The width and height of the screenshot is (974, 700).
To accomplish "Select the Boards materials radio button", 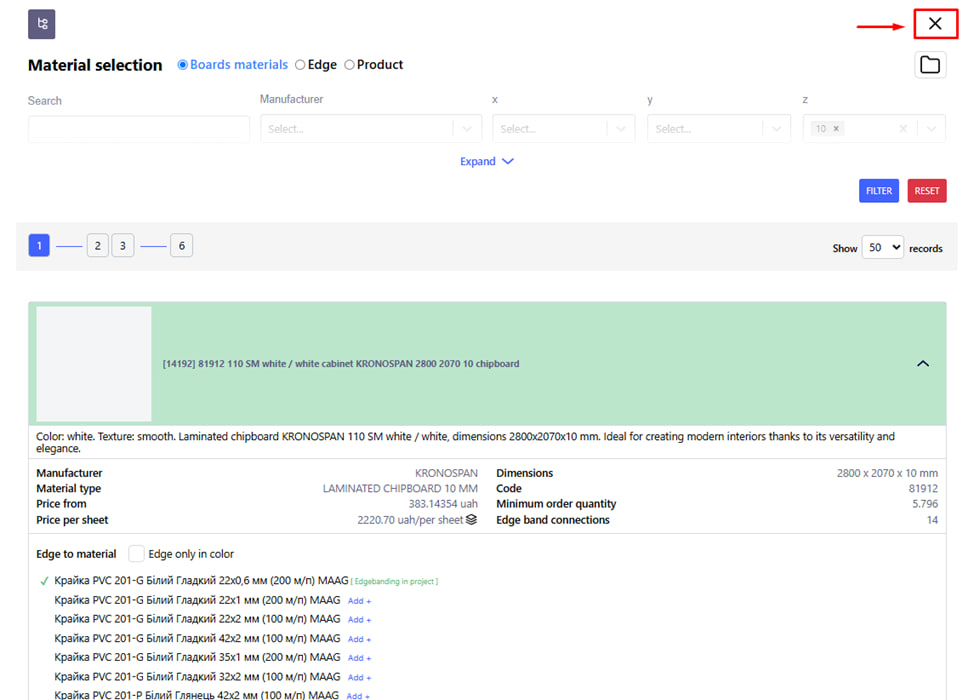I will 183,65.
